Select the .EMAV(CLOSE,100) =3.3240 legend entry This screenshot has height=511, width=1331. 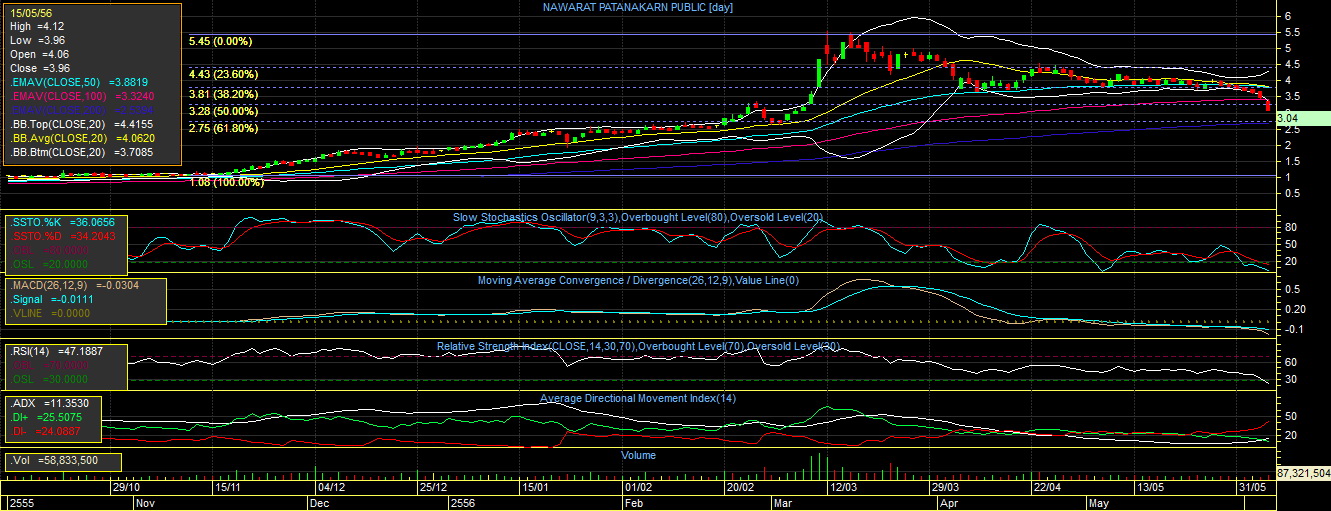coord(82,96)
